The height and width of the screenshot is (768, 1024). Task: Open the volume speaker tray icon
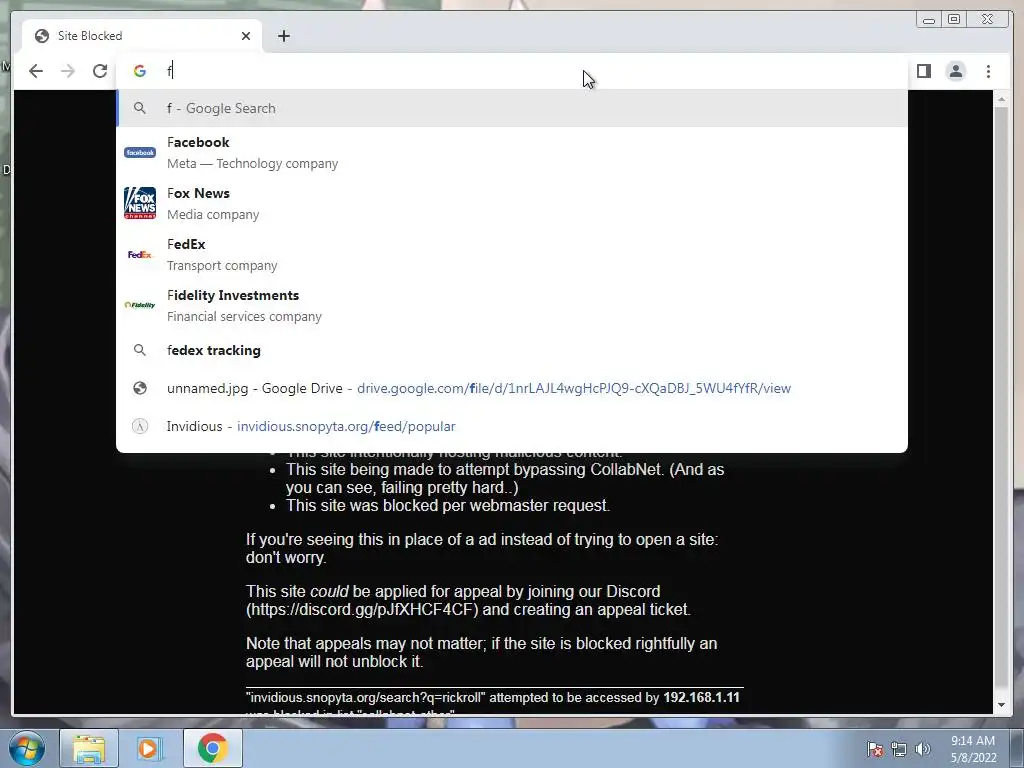(922, 749)
